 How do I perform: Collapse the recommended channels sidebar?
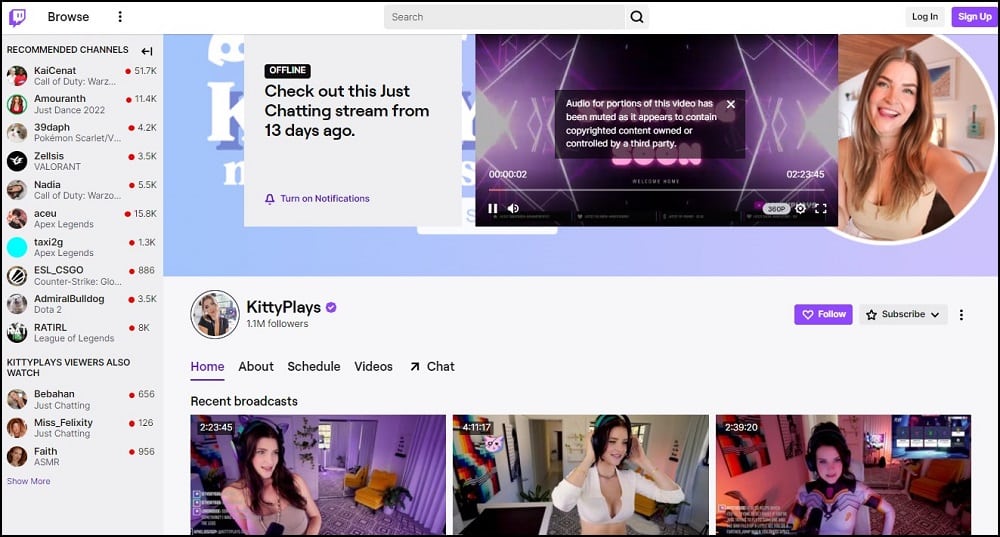point(147,51)
